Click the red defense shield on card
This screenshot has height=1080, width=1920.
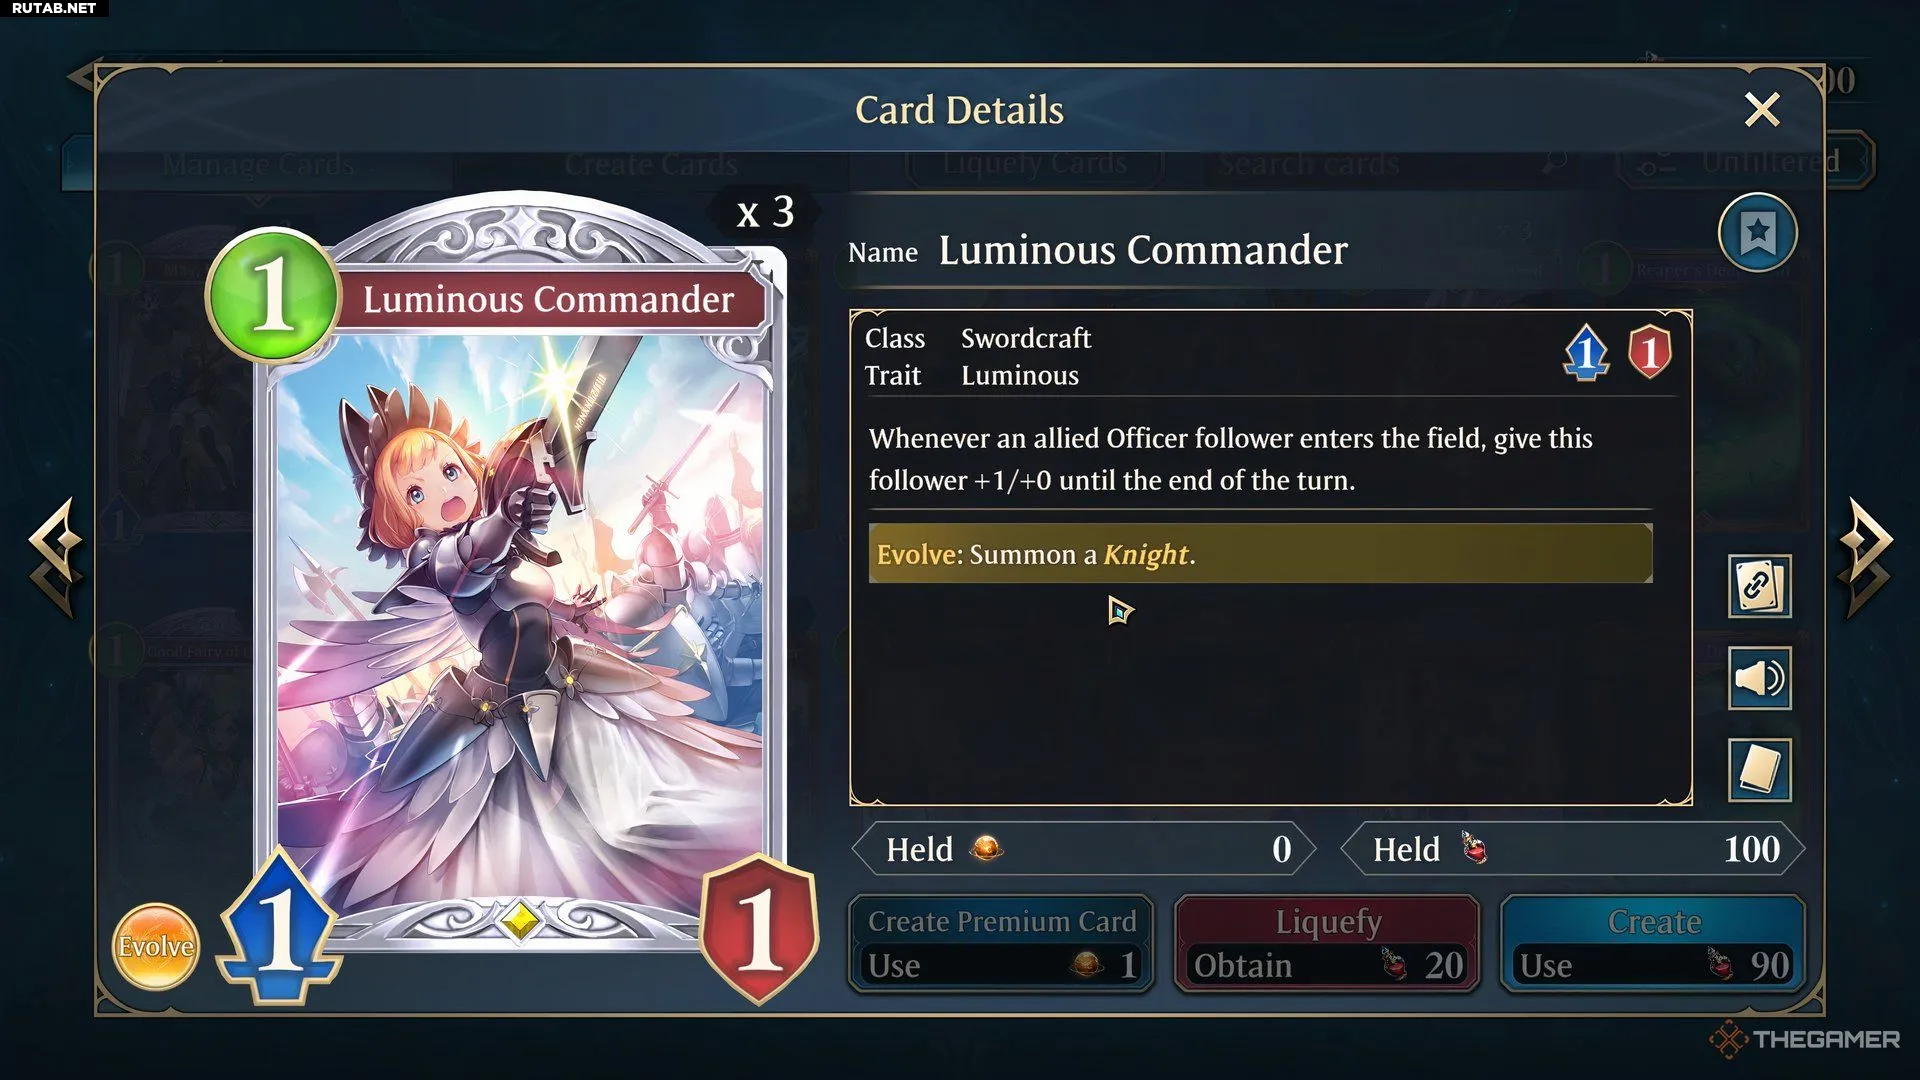pyautogui.click(x=759, y=929)
